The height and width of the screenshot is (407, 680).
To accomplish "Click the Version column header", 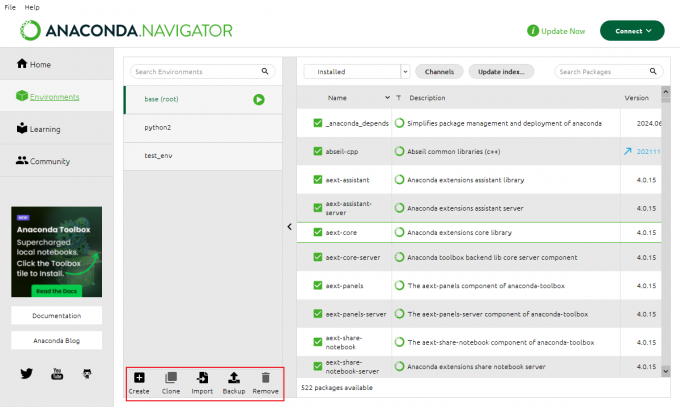I will pos(637,98).
